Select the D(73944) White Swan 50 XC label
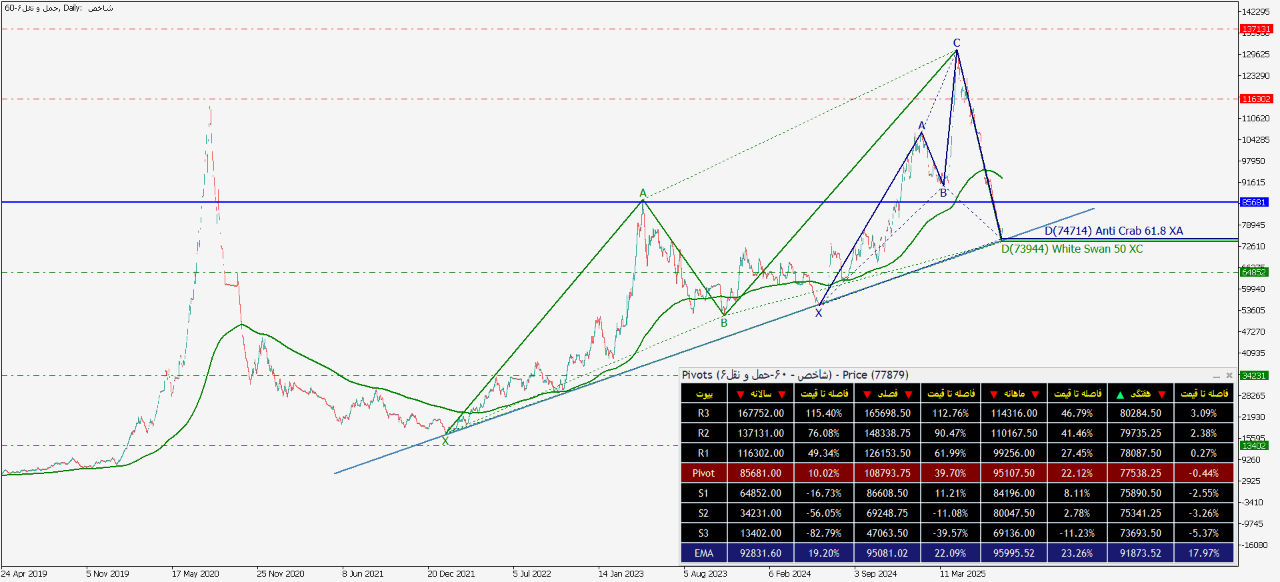The image size is (1280, 582). pos(1071,248)
